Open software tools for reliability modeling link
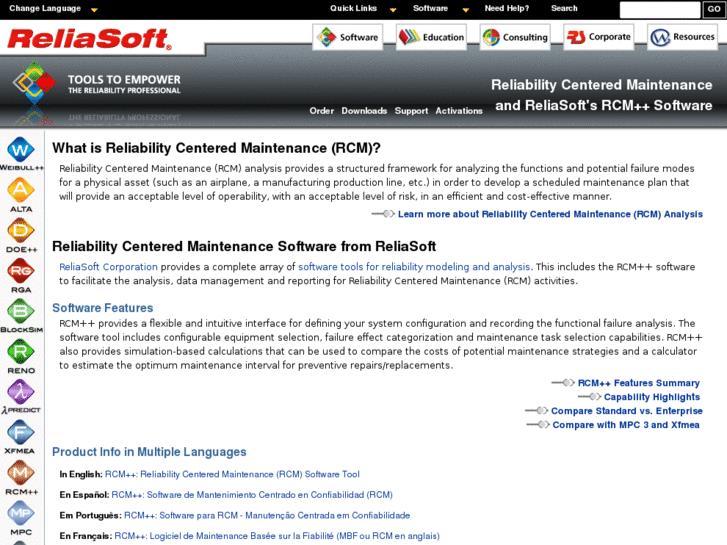Screen dimensions: 727x545 (414, 267)
